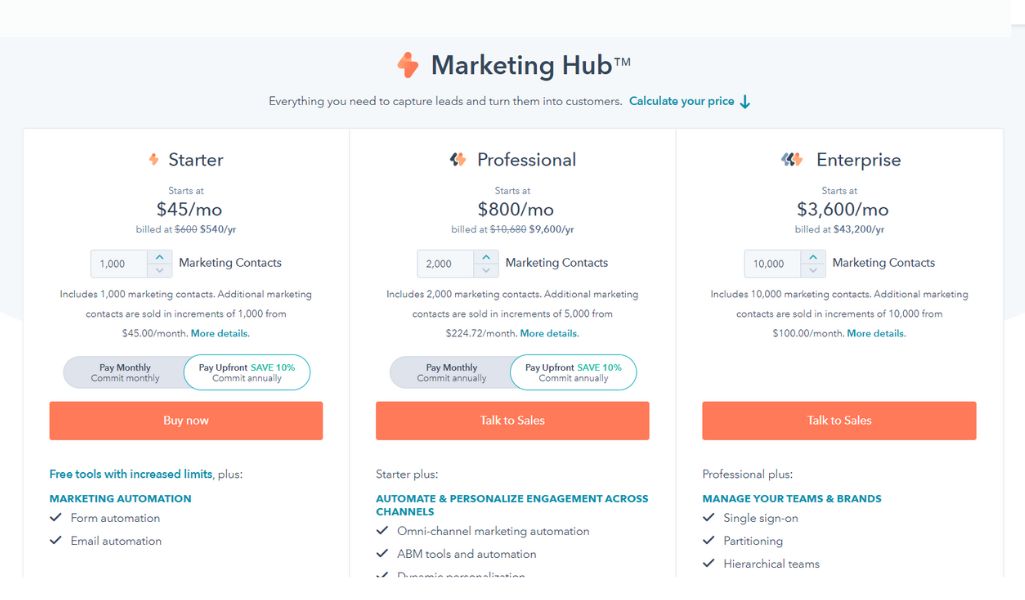
Task: Click the Professional plan double bolt icon
Action: click(x=458, y=159)
